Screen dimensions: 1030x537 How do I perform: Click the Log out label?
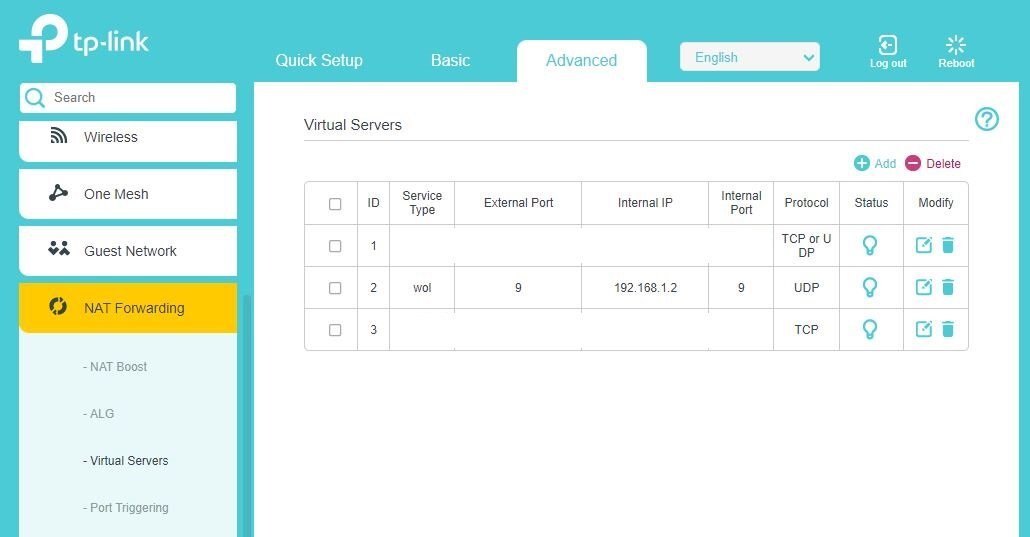click(888, 64)
